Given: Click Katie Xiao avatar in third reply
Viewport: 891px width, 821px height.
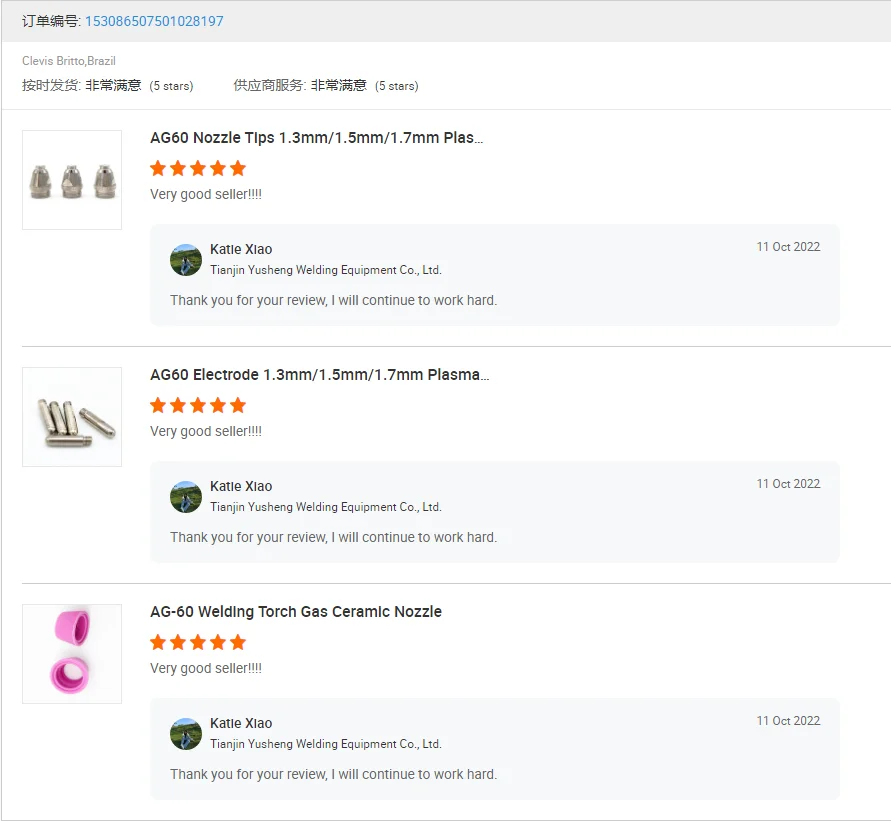Looking at the screenshot, I should coord(186,734).
